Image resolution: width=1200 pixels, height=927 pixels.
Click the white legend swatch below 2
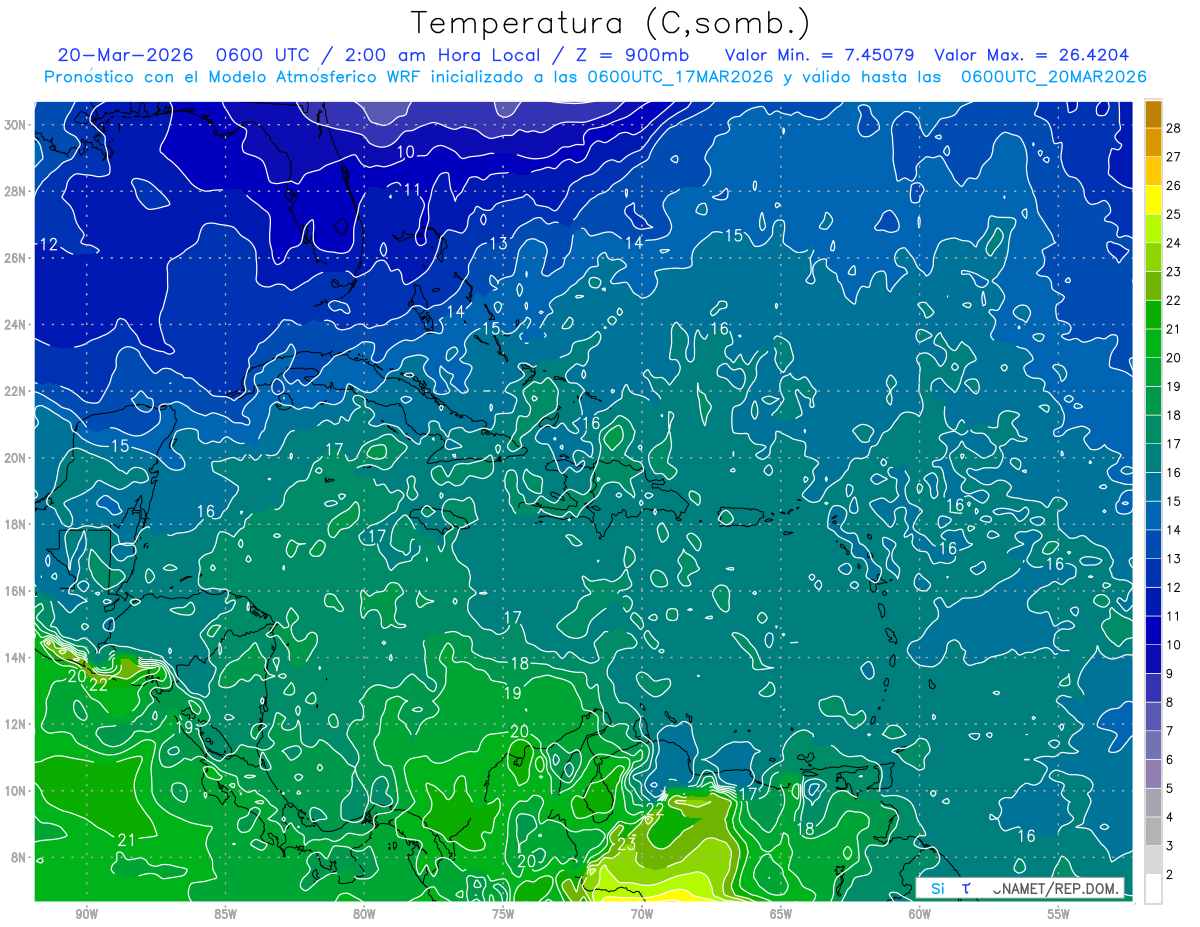click(1153, 889)
